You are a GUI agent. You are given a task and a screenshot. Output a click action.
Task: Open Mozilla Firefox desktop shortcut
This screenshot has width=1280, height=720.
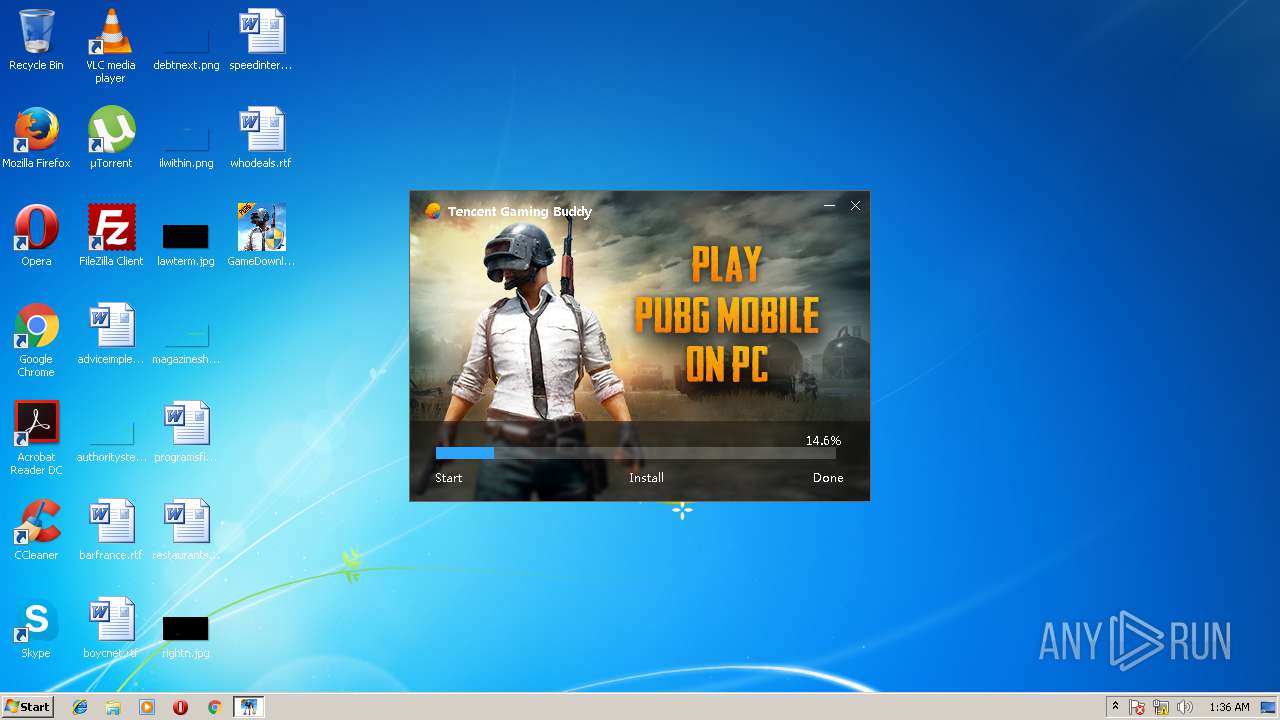[36, 138]
